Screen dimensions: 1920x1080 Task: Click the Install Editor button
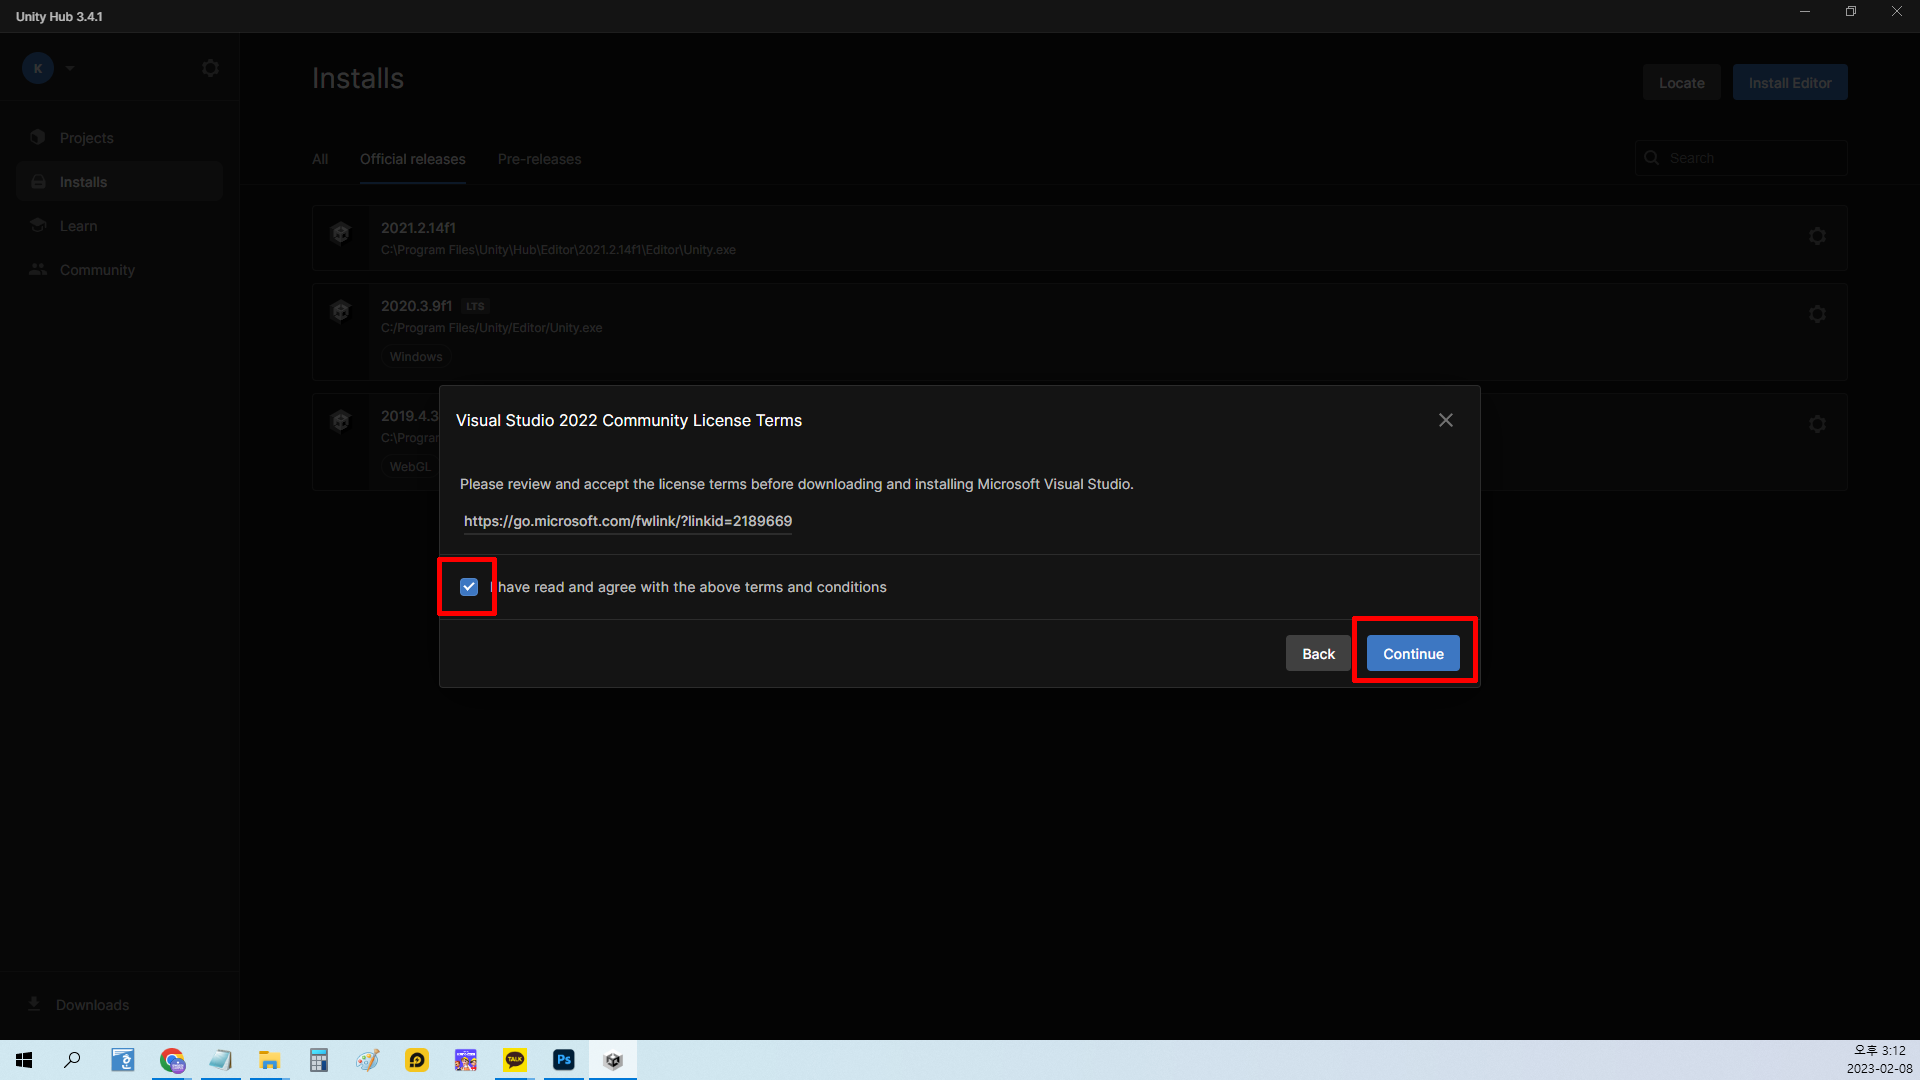coord(1790,83)
